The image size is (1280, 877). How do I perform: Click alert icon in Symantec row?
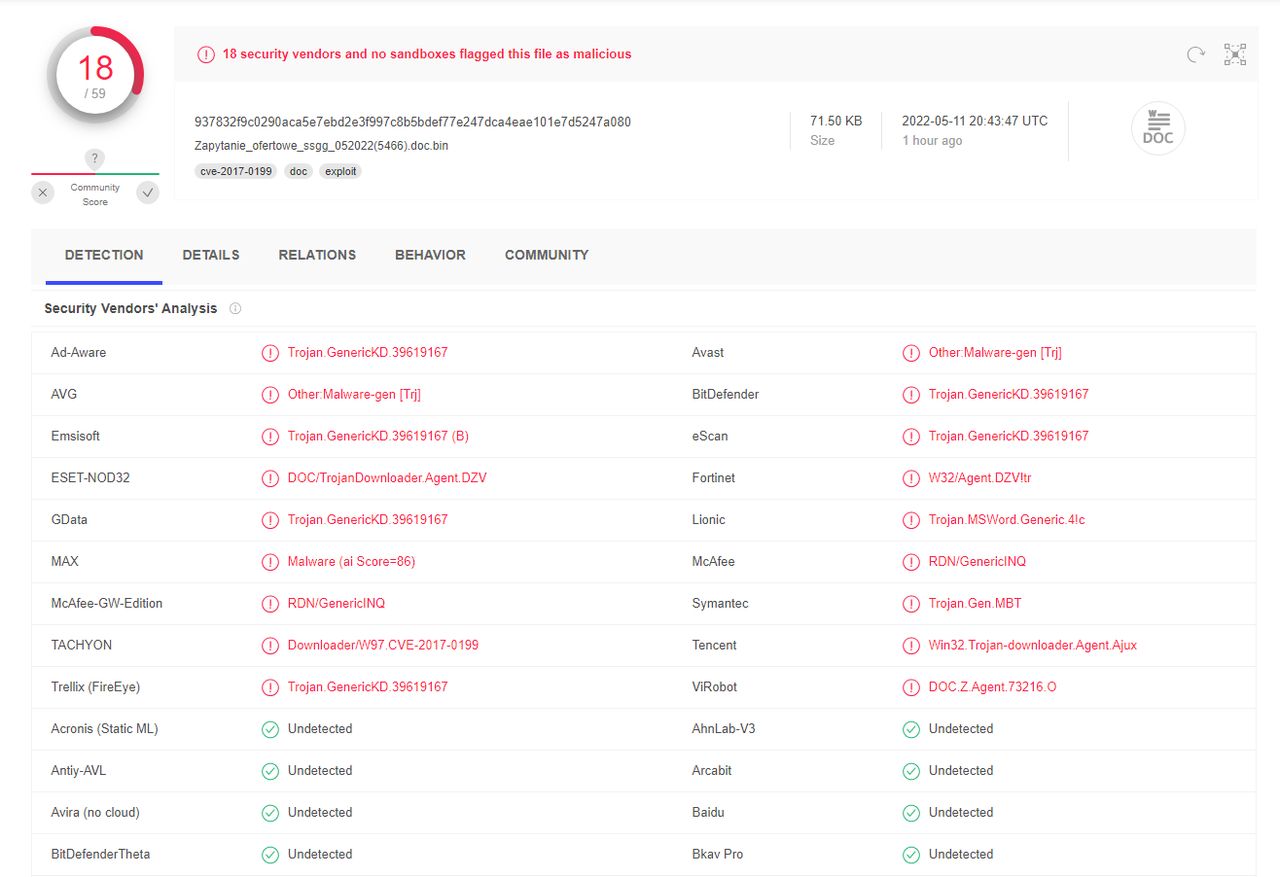point(911,604)
